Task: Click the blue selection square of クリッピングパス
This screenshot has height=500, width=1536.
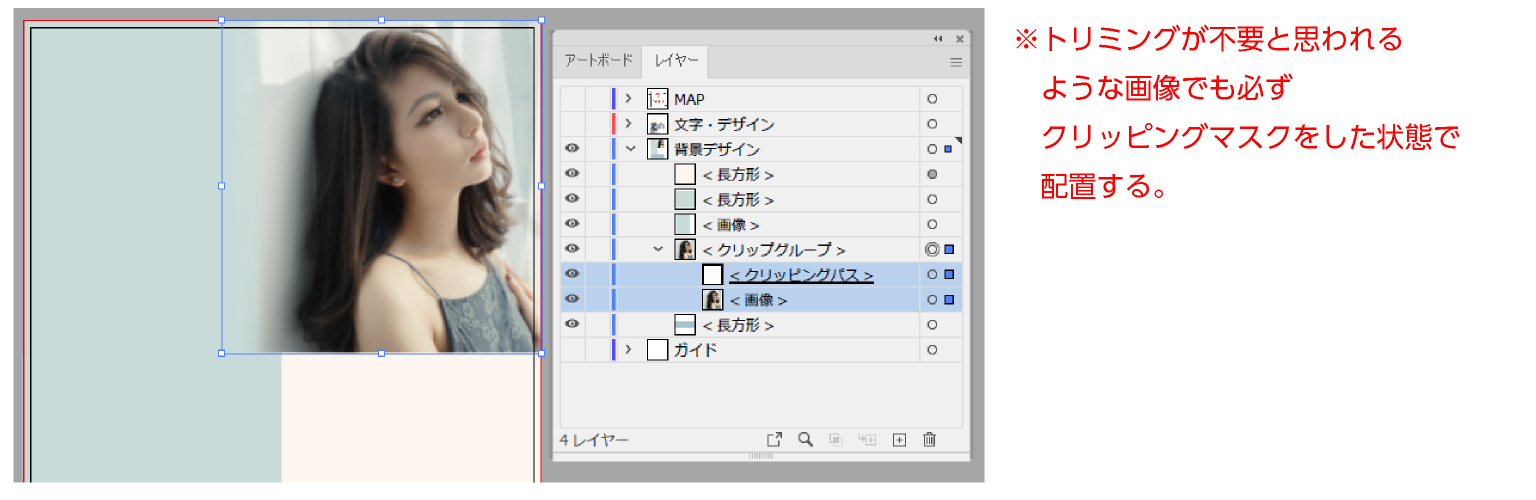Action: pos(949,274)
